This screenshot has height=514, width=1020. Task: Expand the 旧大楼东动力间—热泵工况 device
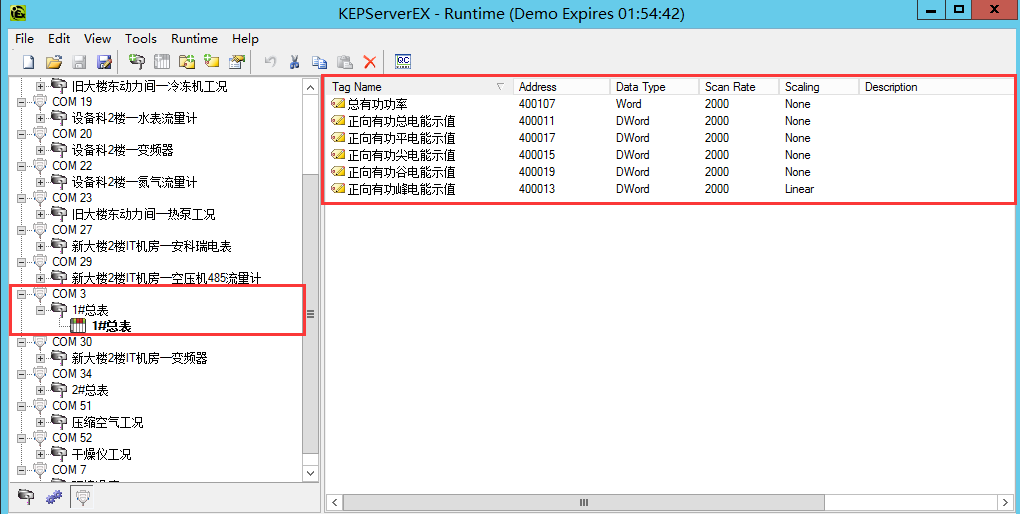[40, 214]
